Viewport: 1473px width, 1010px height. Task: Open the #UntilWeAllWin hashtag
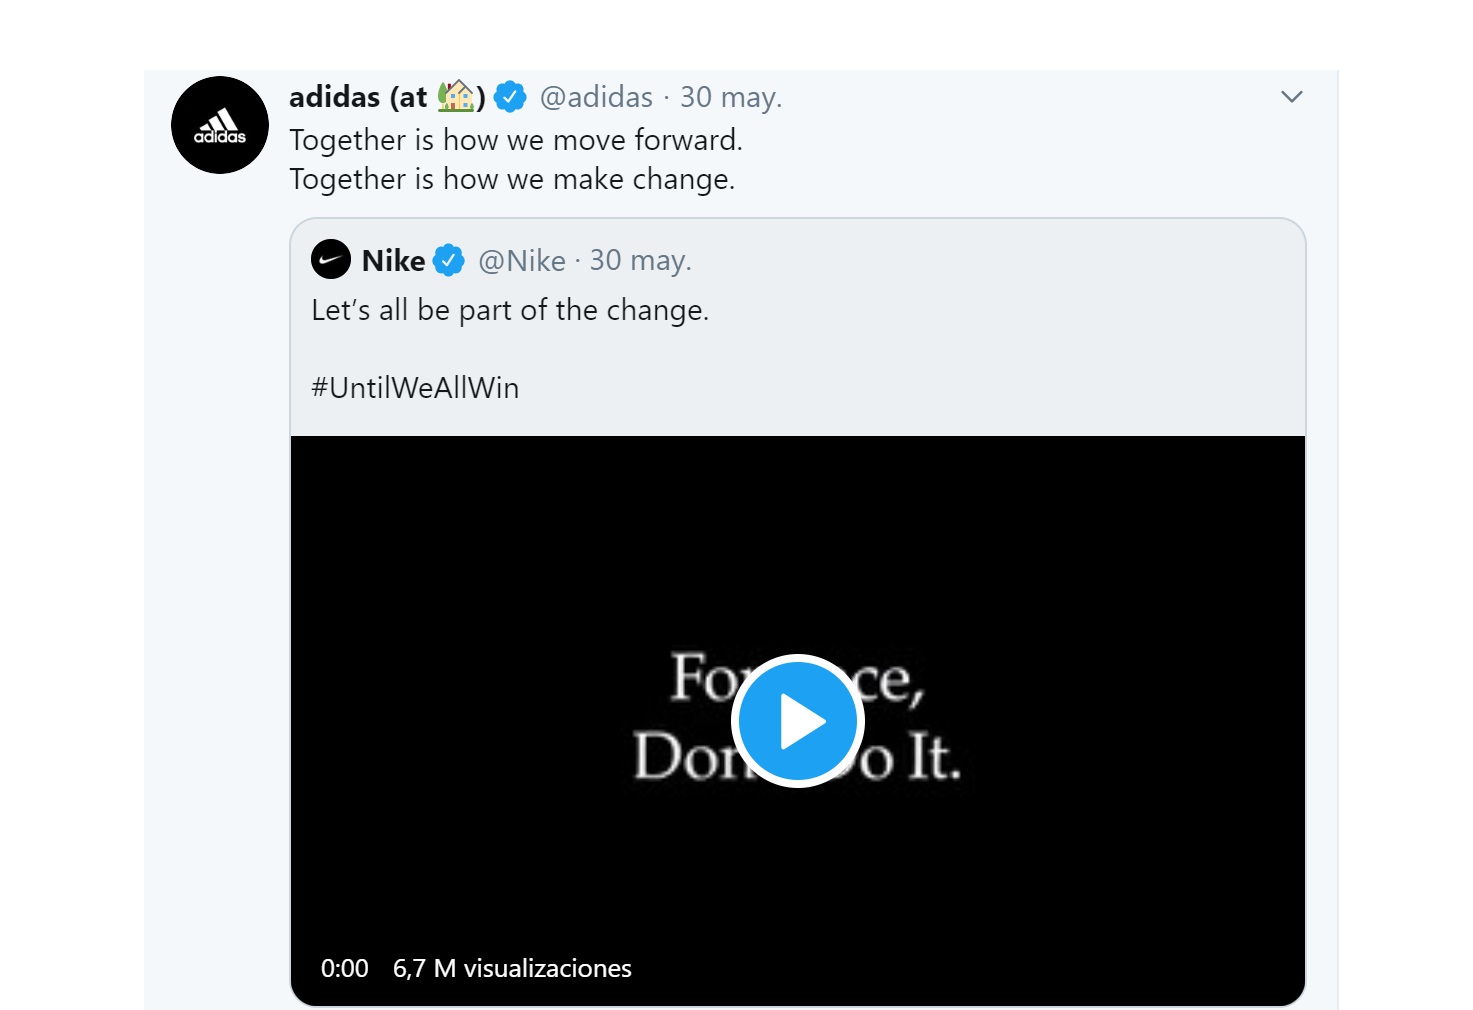tap(415, 388)
